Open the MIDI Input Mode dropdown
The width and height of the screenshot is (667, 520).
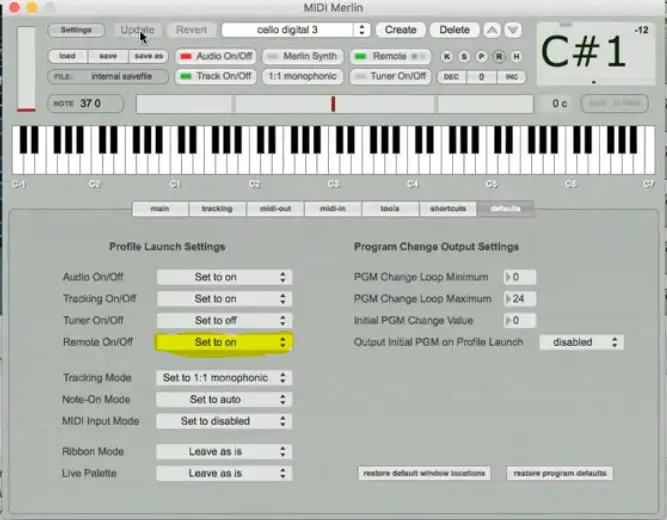pos(224,421)
